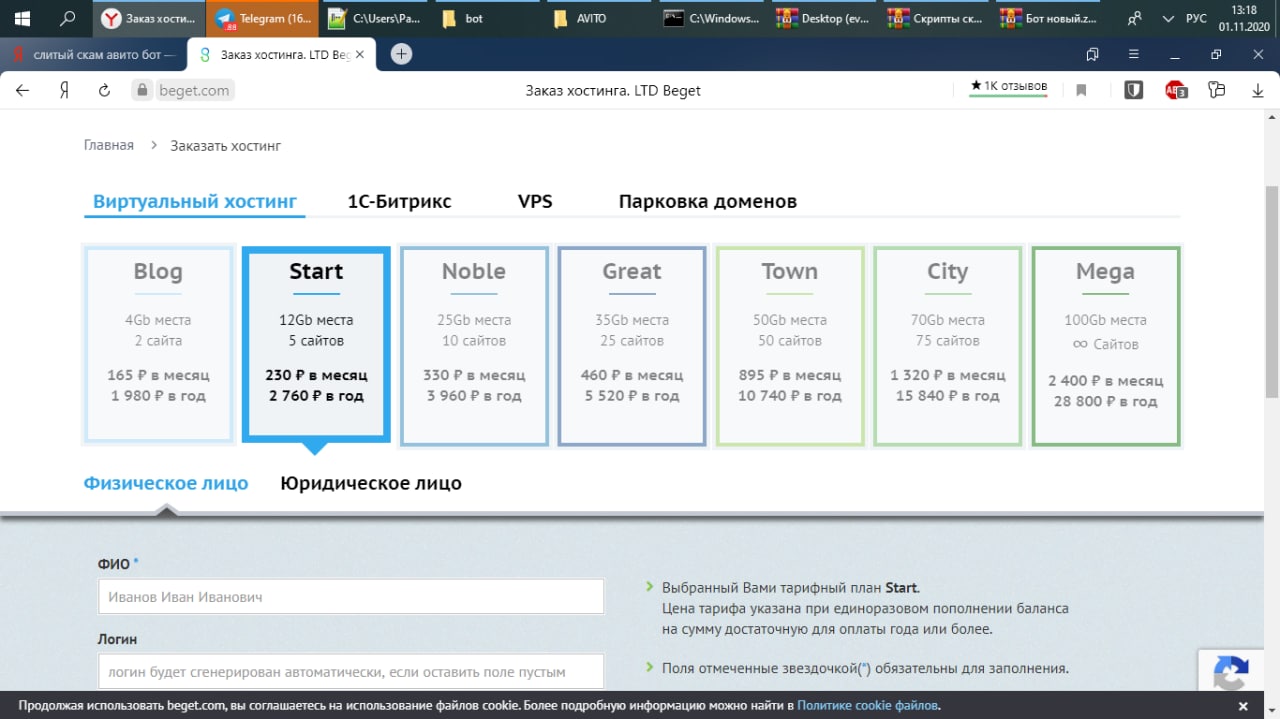Viewport: 1280px width, 719px height.
Task: Open browser downloads arrow icon
Action: click(1258, 90)
